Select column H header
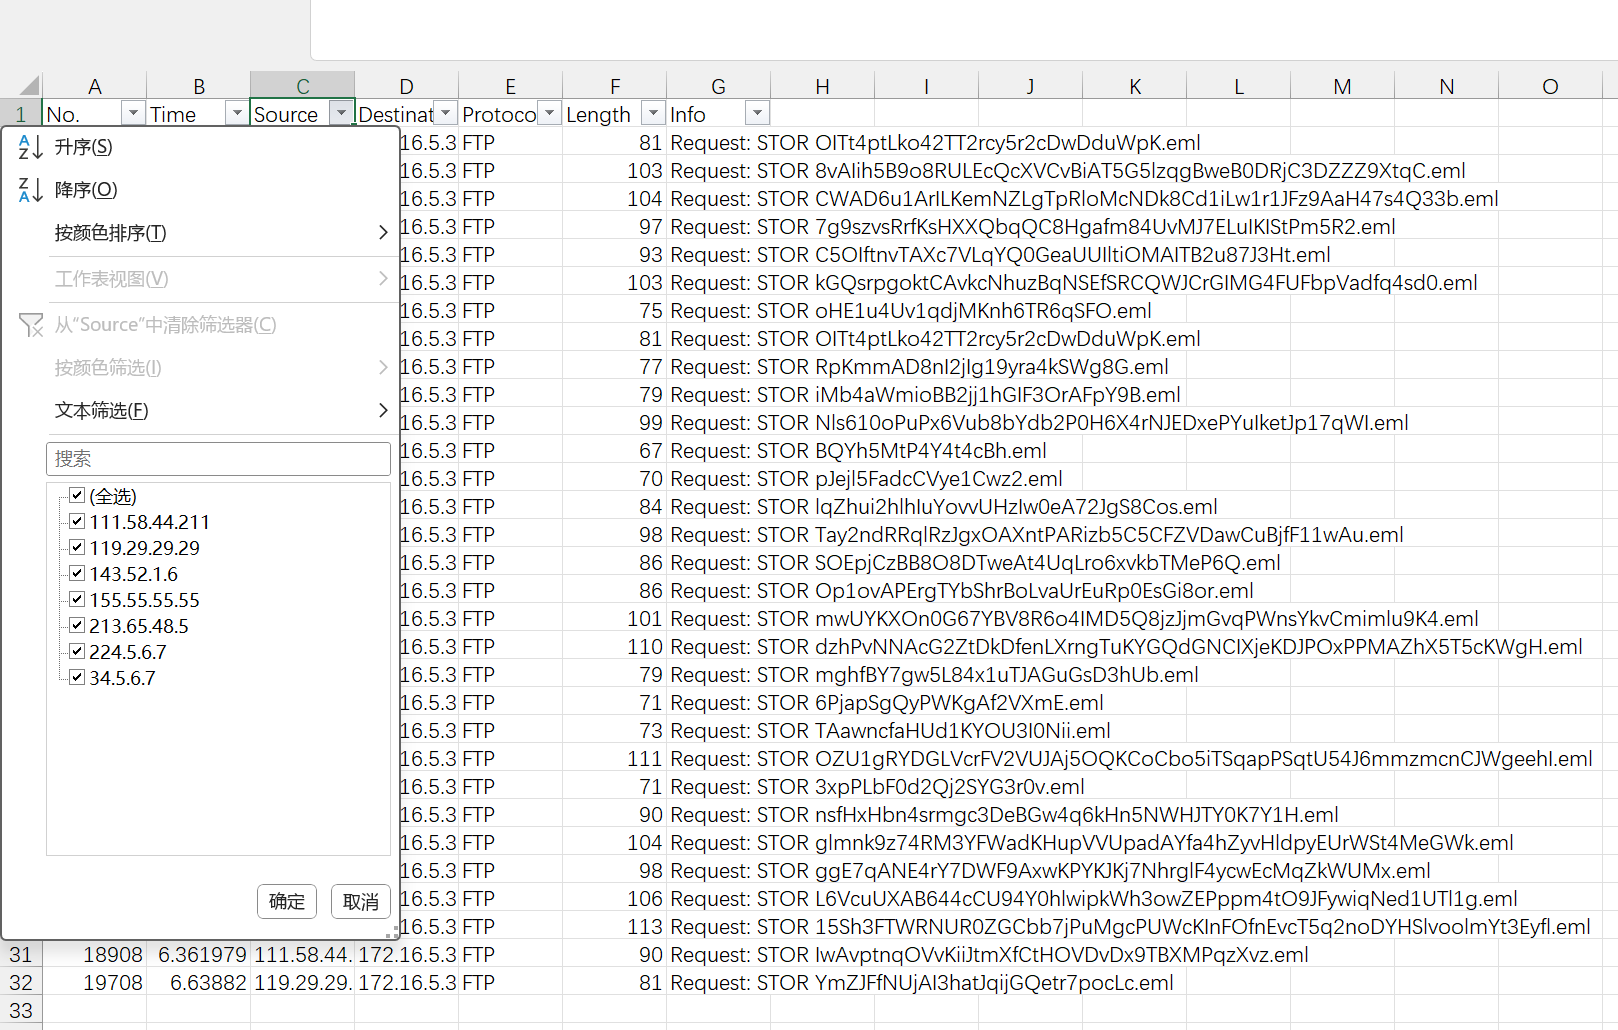Viewport: 1618px width, 1030px height. coord(822,86)
